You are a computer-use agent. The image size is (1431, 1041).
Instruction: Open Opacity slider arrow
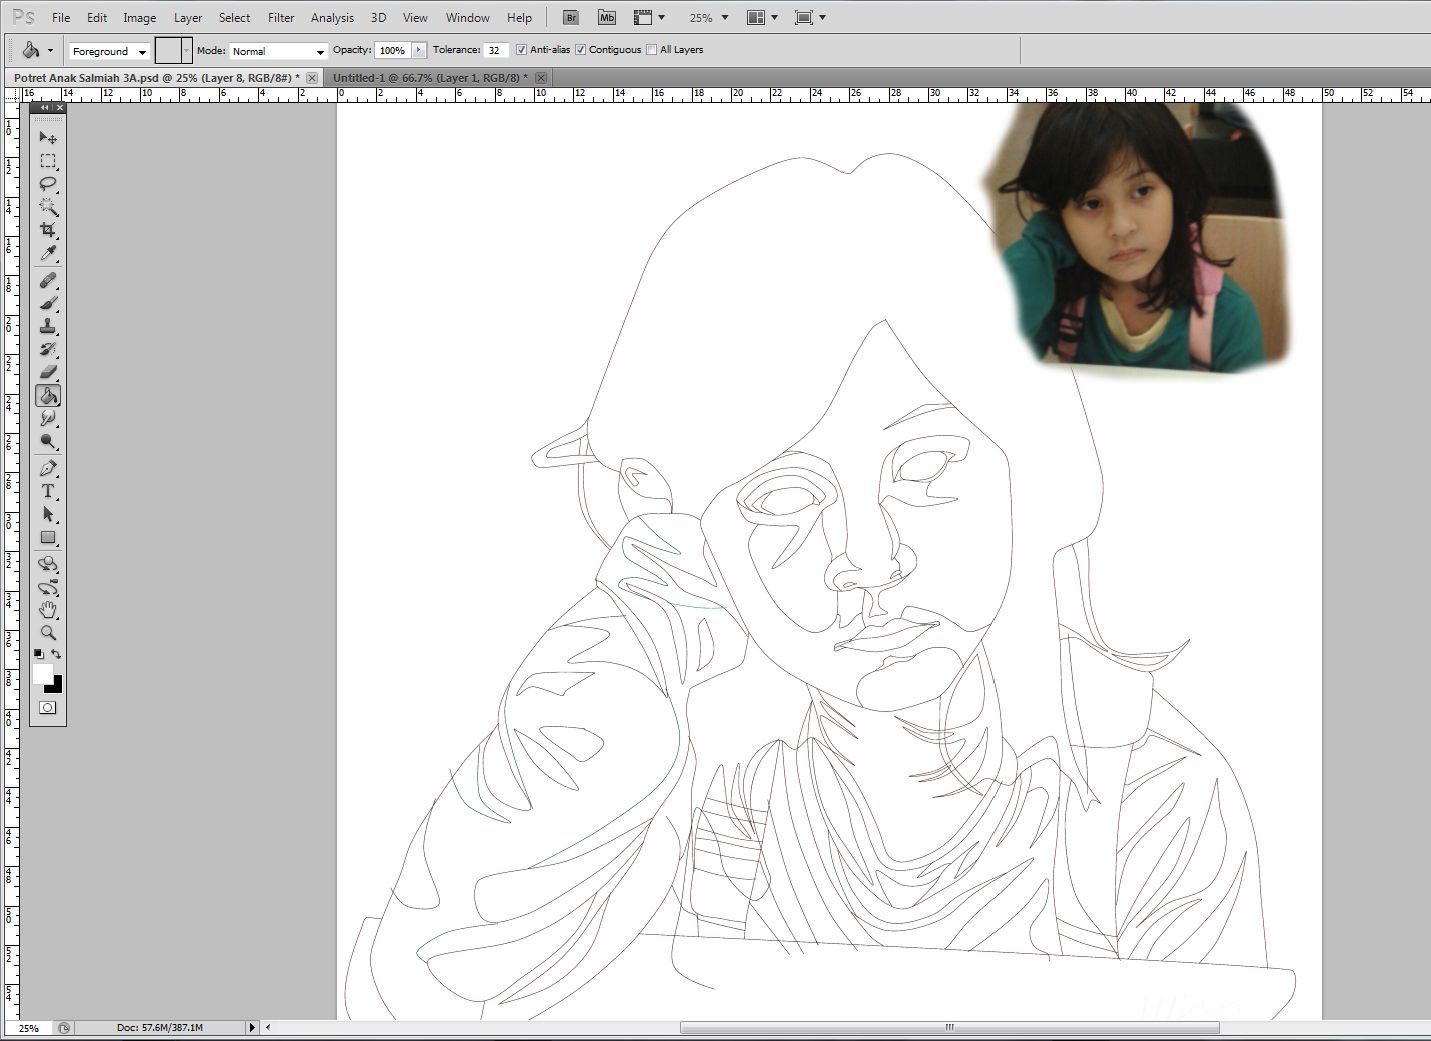coord(419,50)
